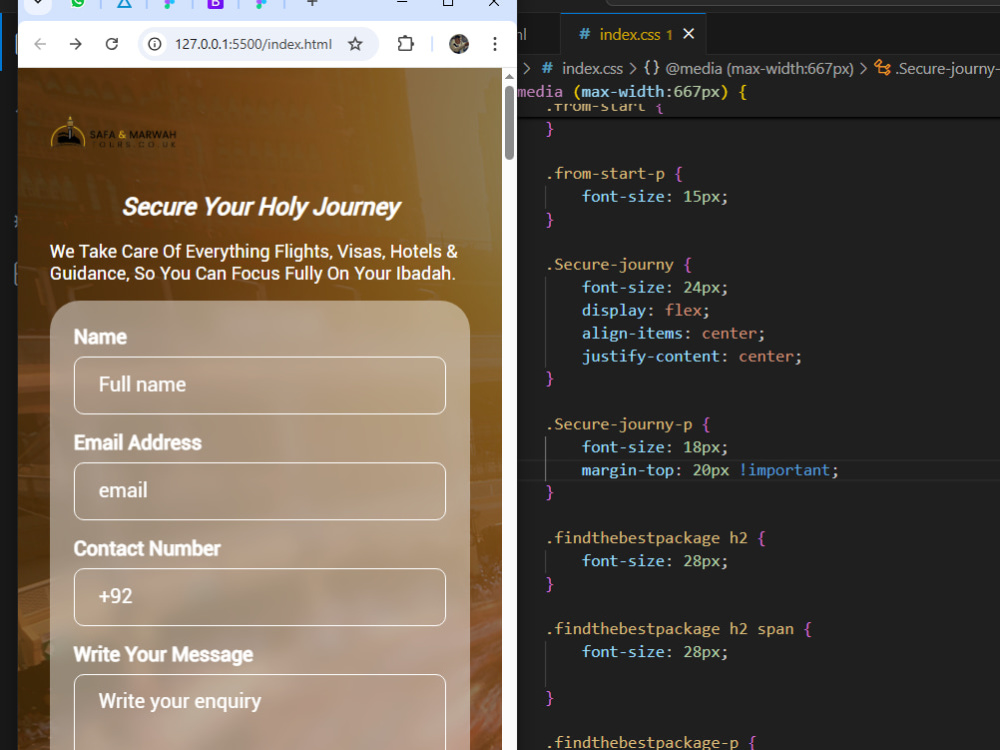This screenshot has width=1000, height=750.
Task: Open the Extensions puzzle icon
Action: [406, 44]
